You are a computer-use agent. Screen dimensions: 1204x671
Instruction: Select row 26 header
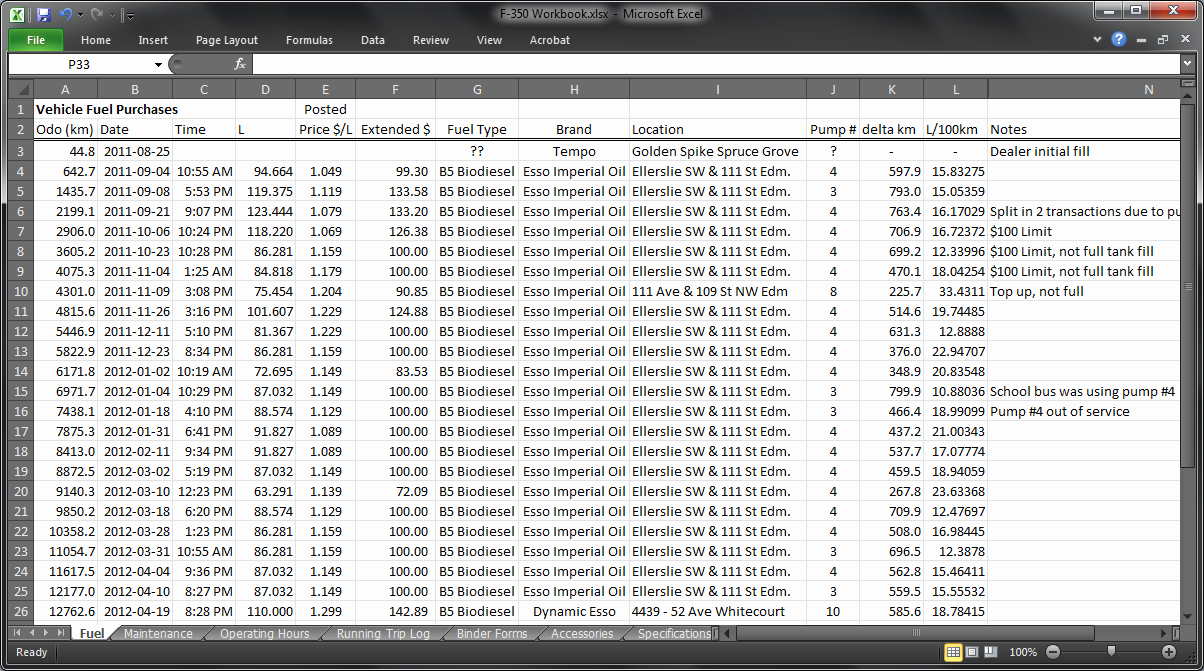[20, 611]
